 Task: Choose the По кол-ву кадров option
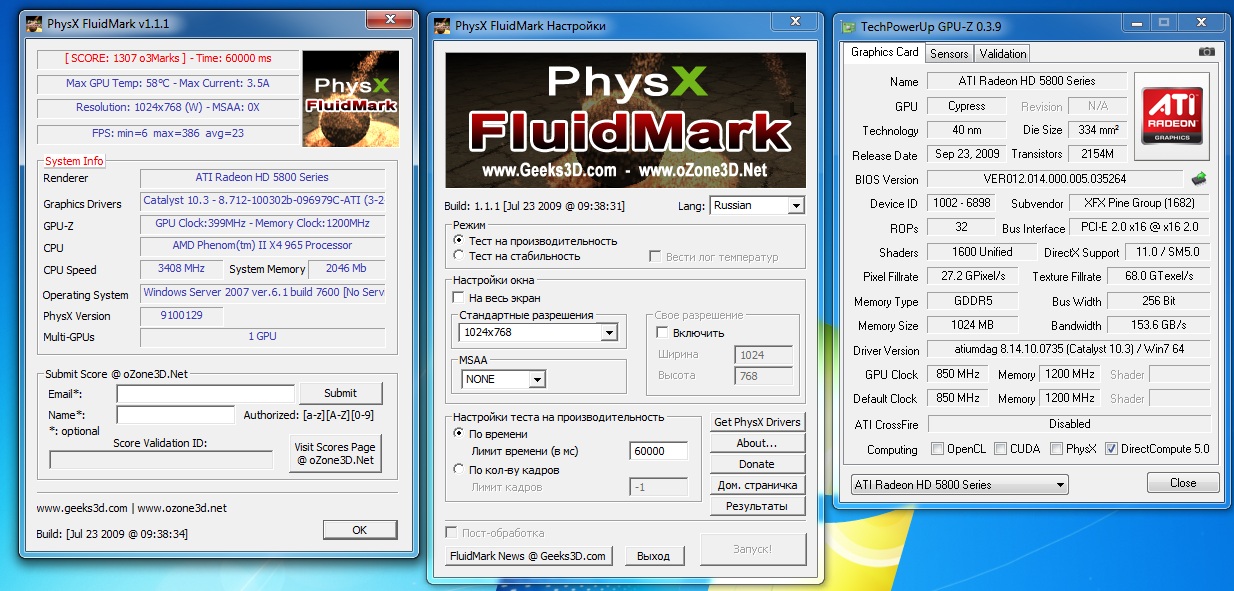click(x=459, y=469)
